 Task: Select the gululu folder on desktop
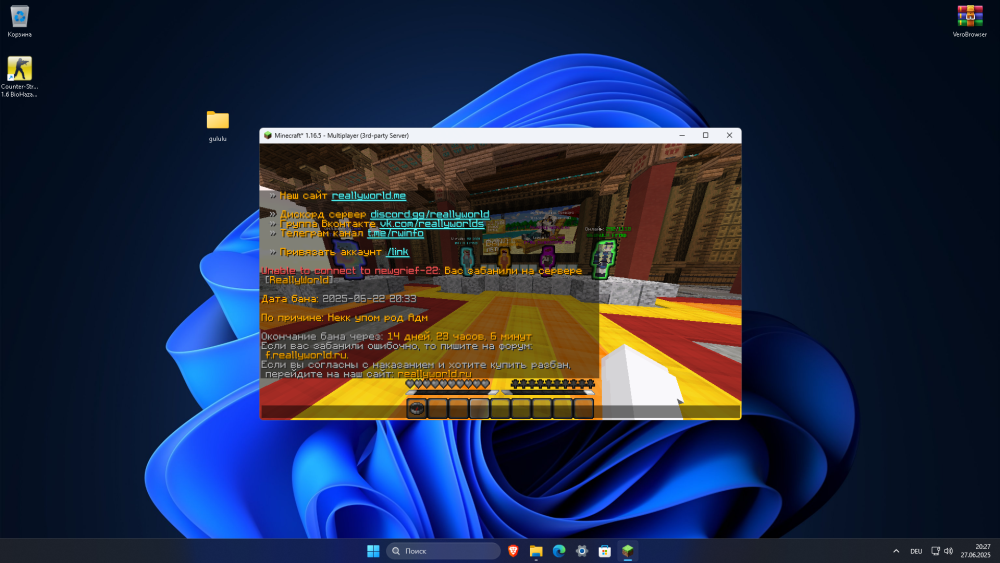click(217, 126)
